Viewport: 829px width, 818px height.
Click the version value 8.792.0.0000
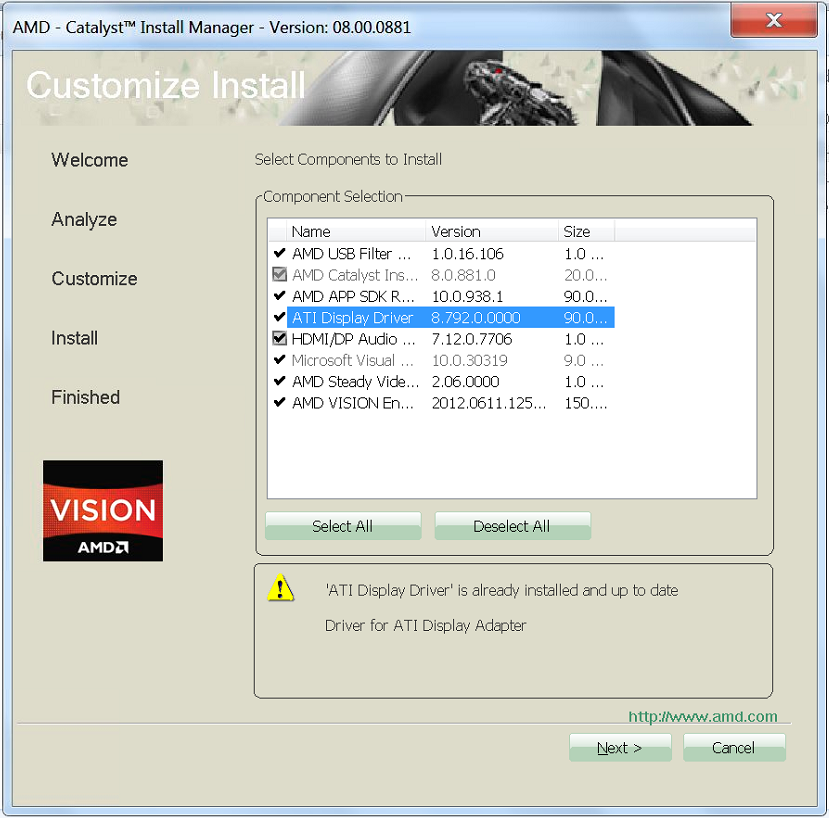coord(476,318)
